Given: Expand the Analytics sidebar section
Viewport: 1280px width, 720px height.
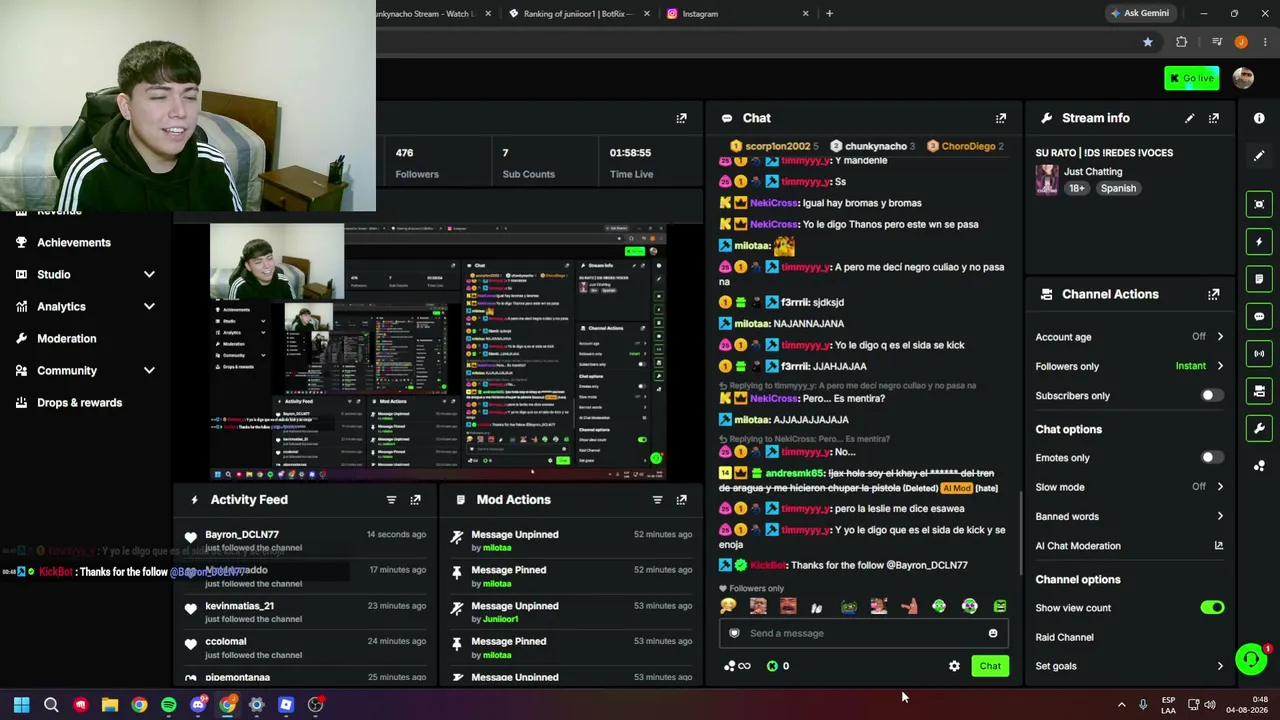Looking at the screenshot, I should tap(149, 306).
